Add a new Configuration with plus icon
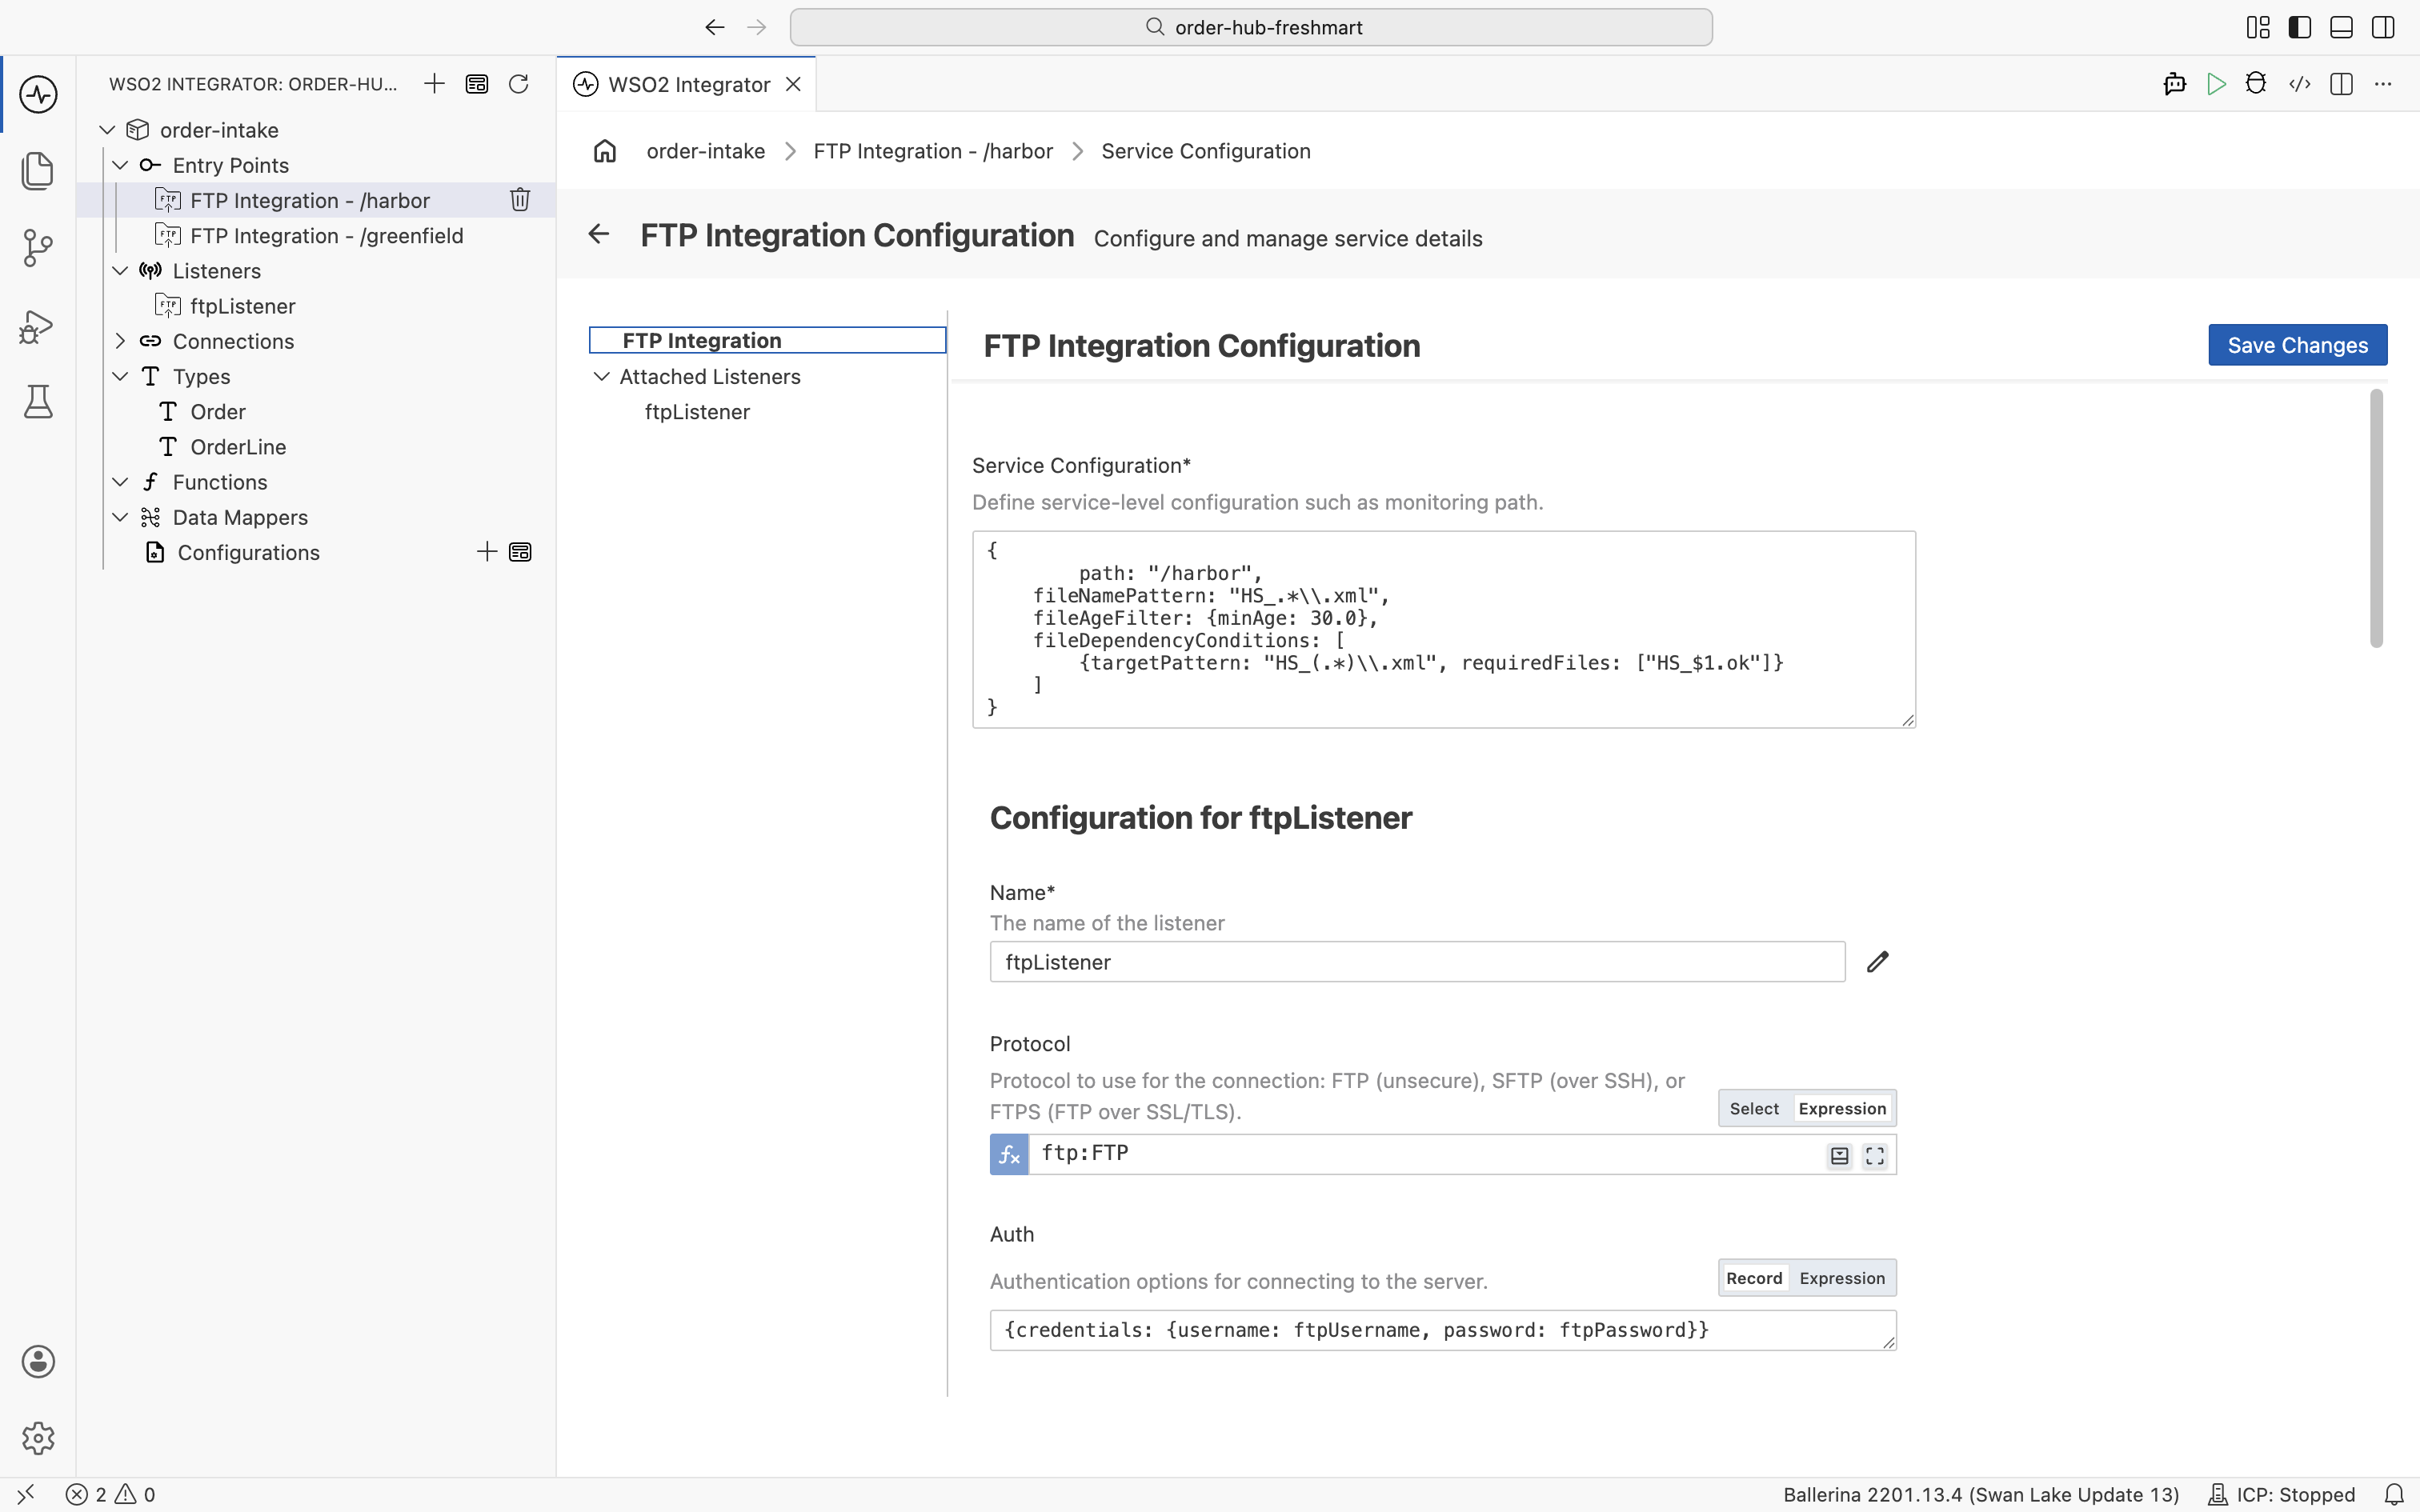This screenshot has width=2420, height=1512. click(487, 552)
